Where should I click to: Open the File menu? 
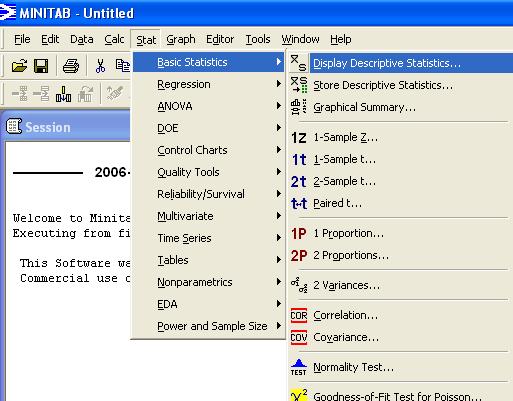click(x=22, y=39)
